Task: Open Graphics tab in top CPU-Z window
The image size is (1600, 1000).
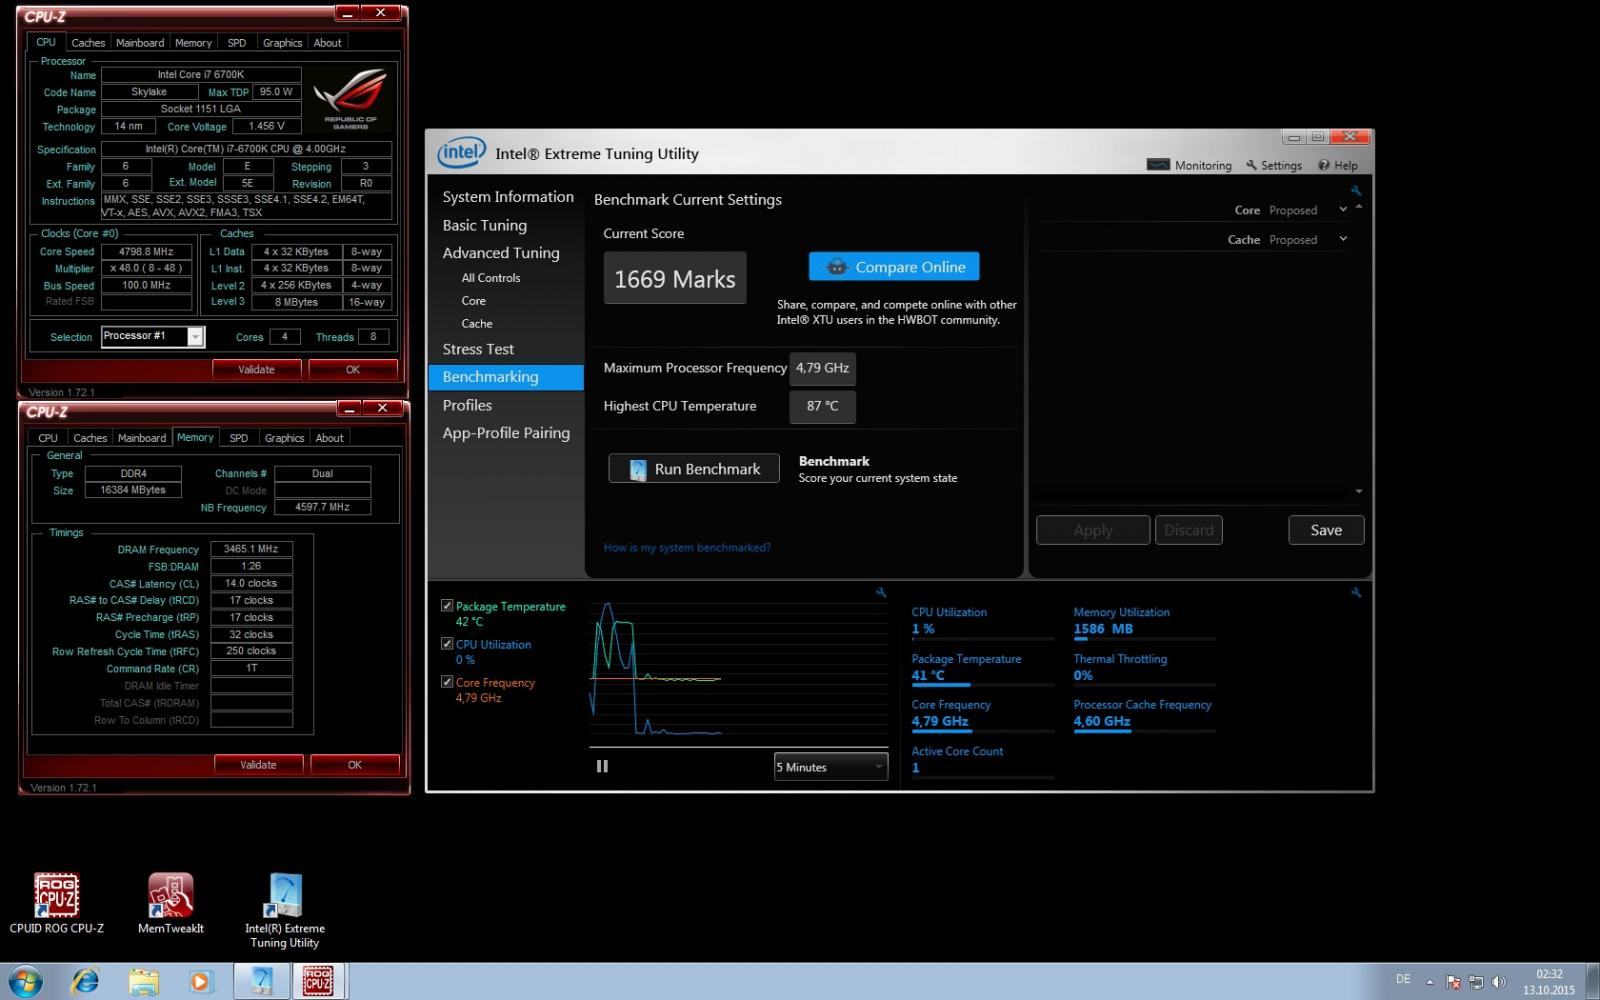Action: pos(282,43)
